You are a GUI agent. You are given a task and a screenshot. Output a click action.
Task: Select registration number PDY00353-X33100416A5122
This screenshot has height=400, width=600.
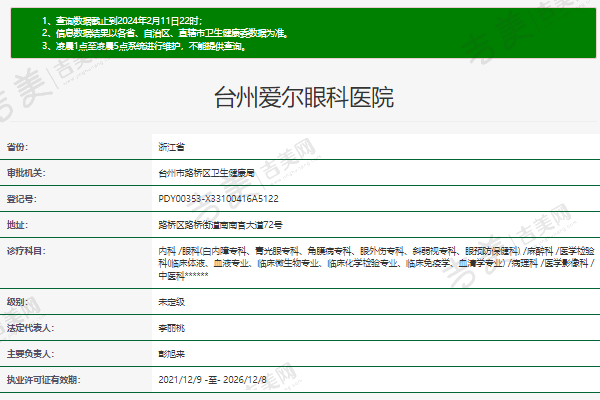pyautogui.click(x=218, y=199)
